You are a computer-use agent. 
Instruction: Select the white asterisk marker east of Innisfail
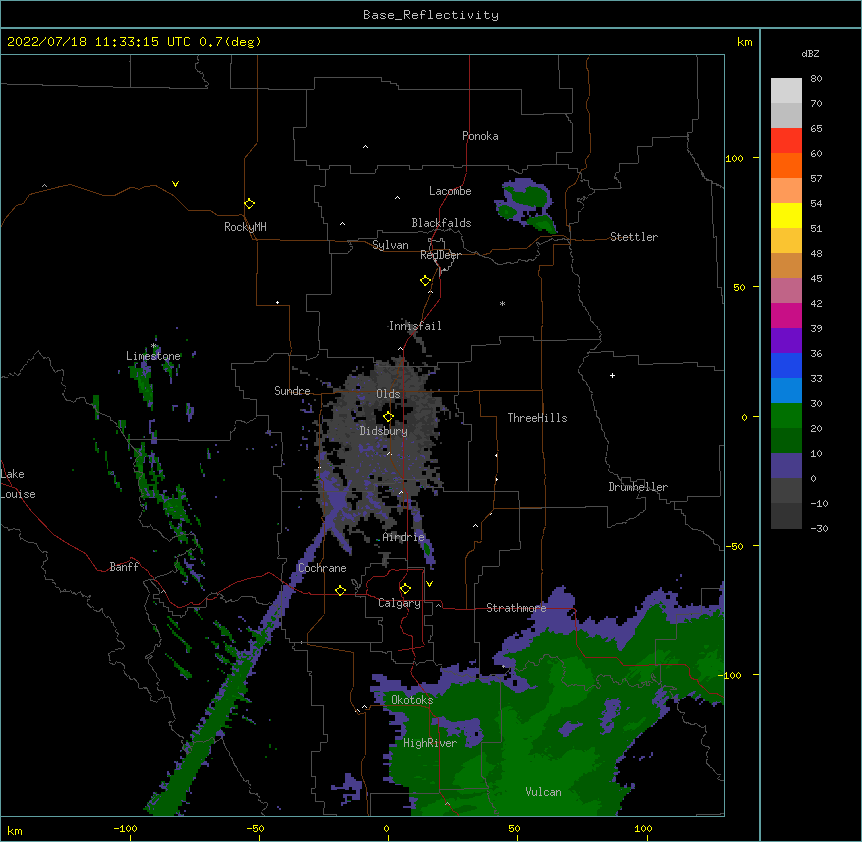point(502,304)
